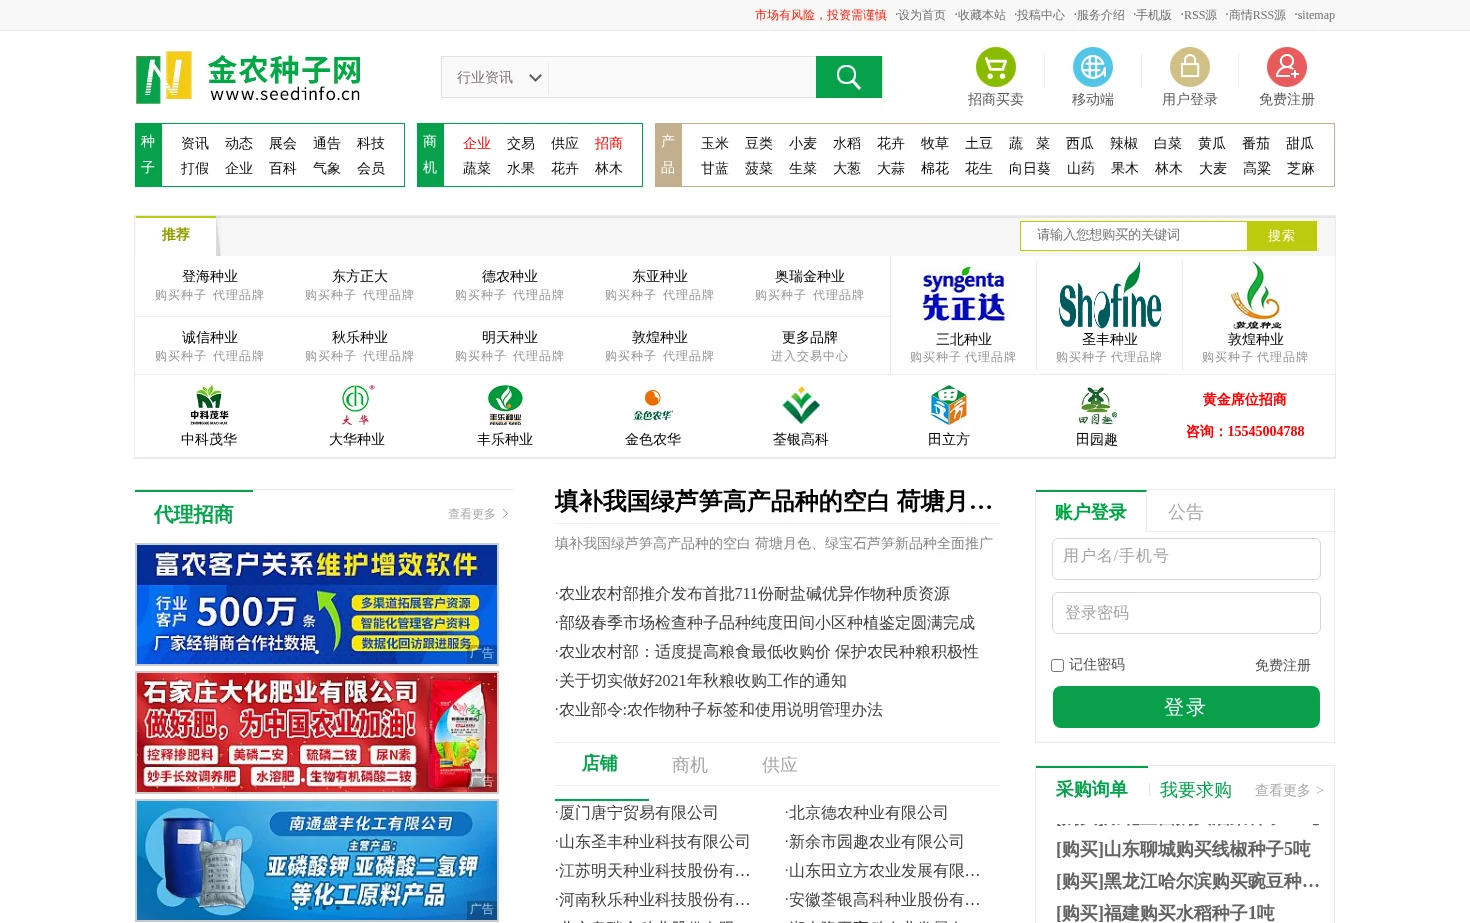Click the 免费注册 link in login panel

point(1283,666)
